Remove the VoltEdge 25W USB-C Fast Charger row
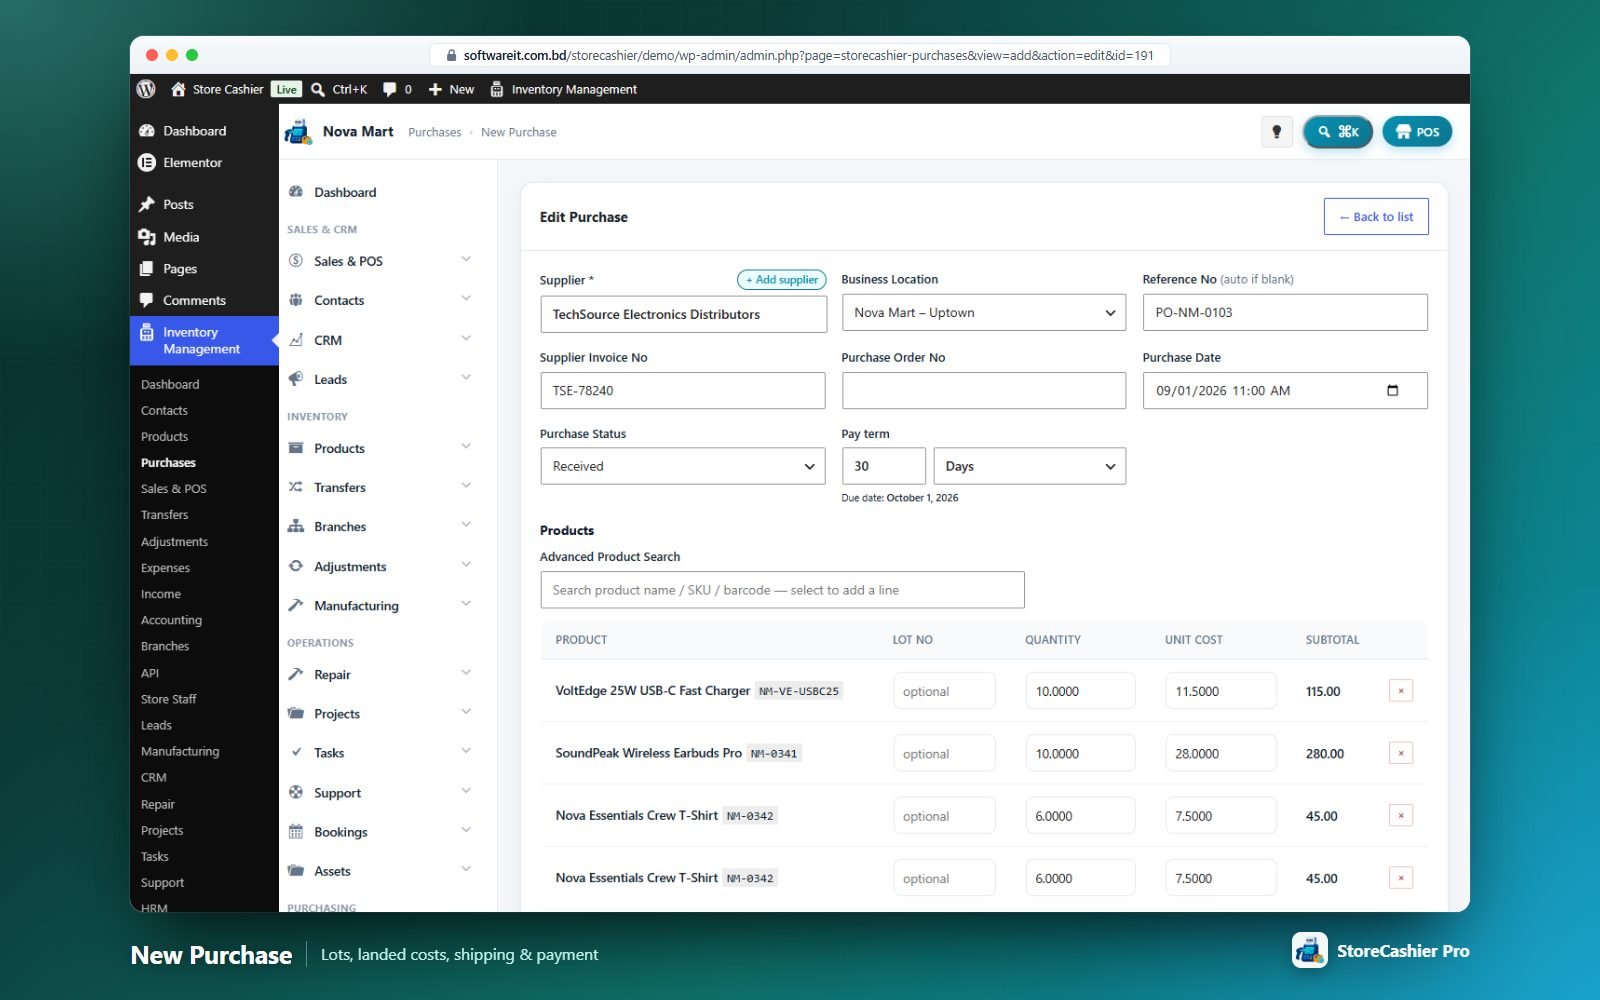Image resolution: width=1600 pixels, height=1000 pixels. pyautogui.click(x=1401, y=691)
